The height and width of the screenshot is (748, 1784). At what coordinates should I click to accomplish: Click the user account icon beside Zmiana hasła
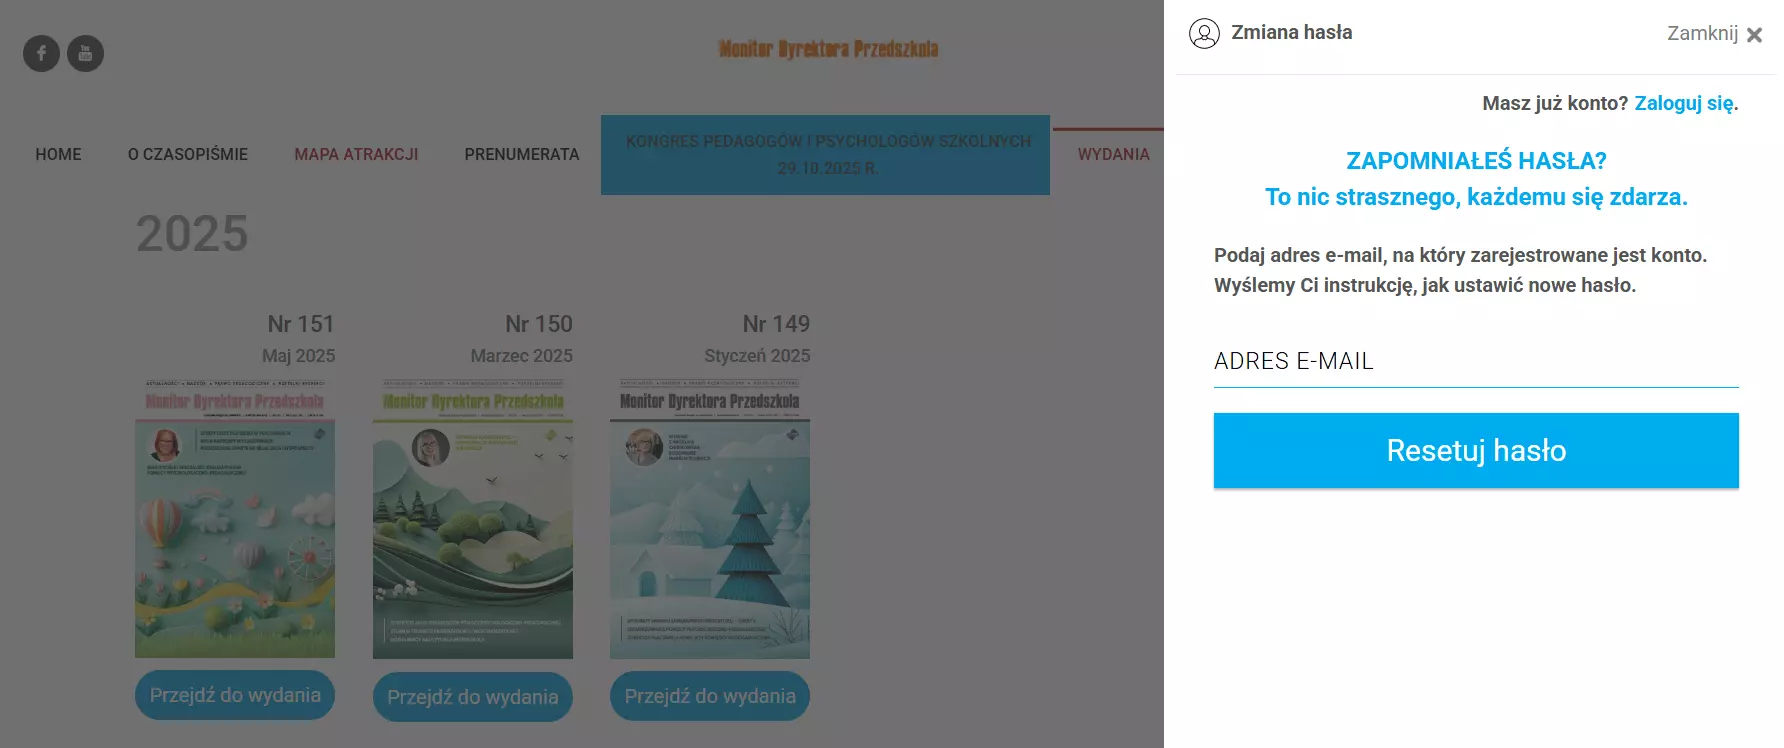1204,33
